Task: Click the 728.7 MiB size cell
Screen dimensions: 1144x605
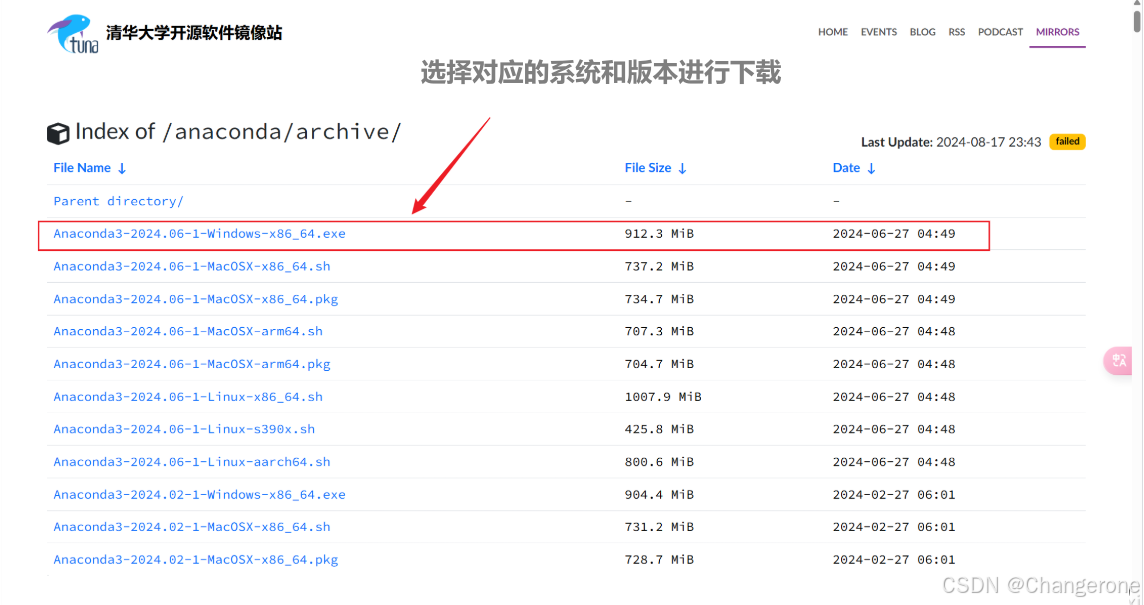Action: 659,560
